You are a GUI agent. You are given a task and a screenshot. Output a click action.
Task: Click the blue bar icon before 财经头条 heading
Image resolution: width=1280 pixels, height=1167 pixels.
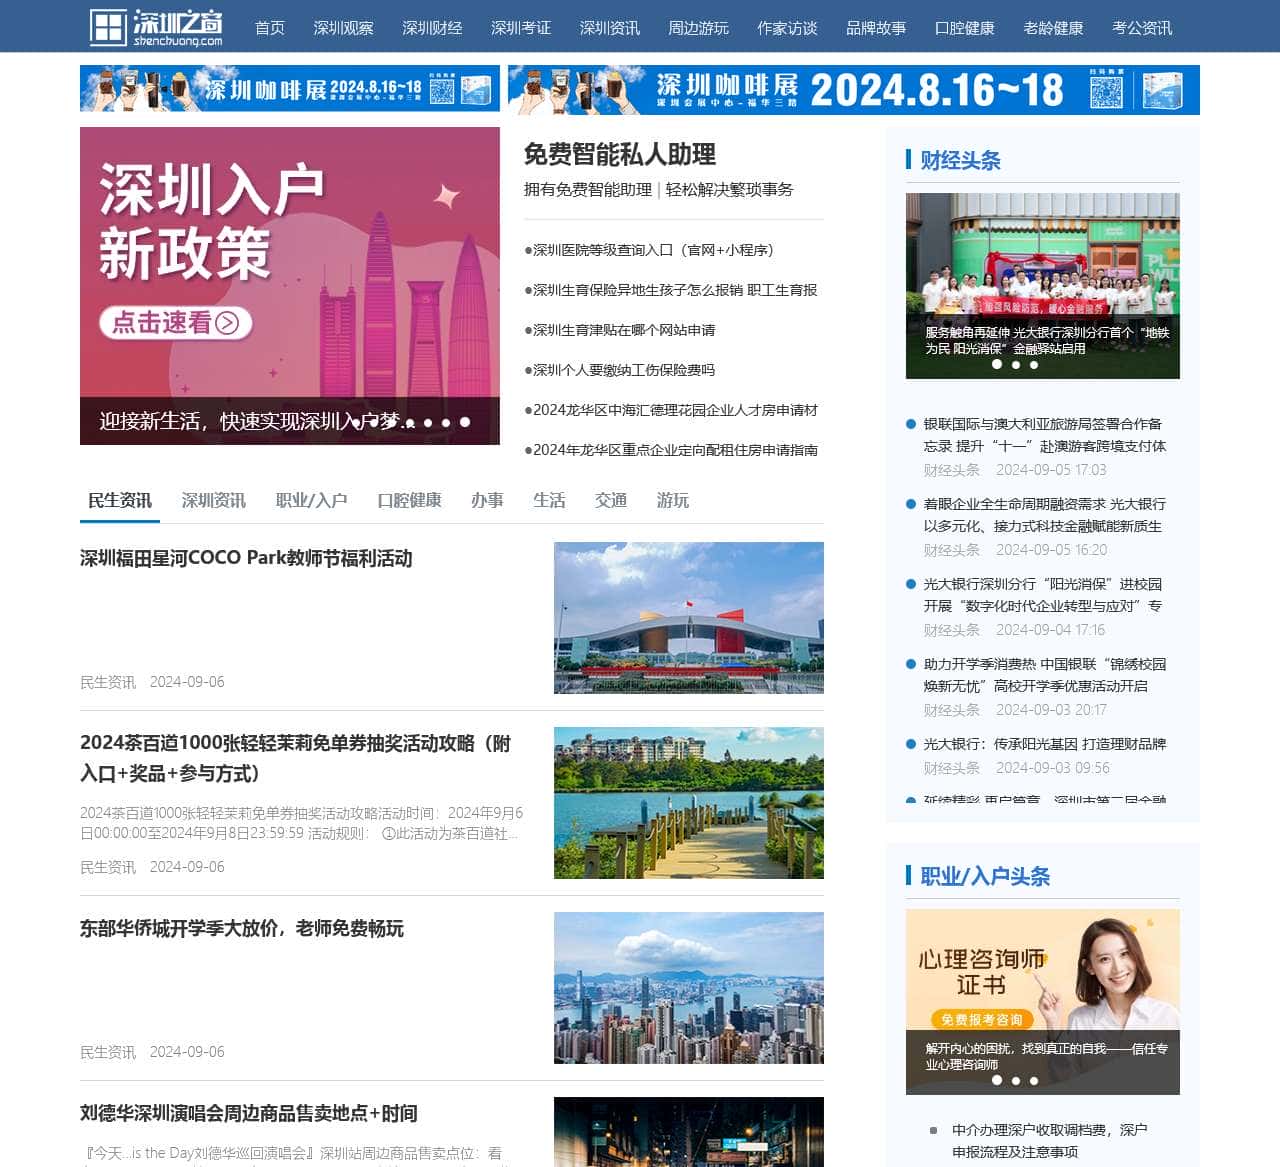coord(909,160)
